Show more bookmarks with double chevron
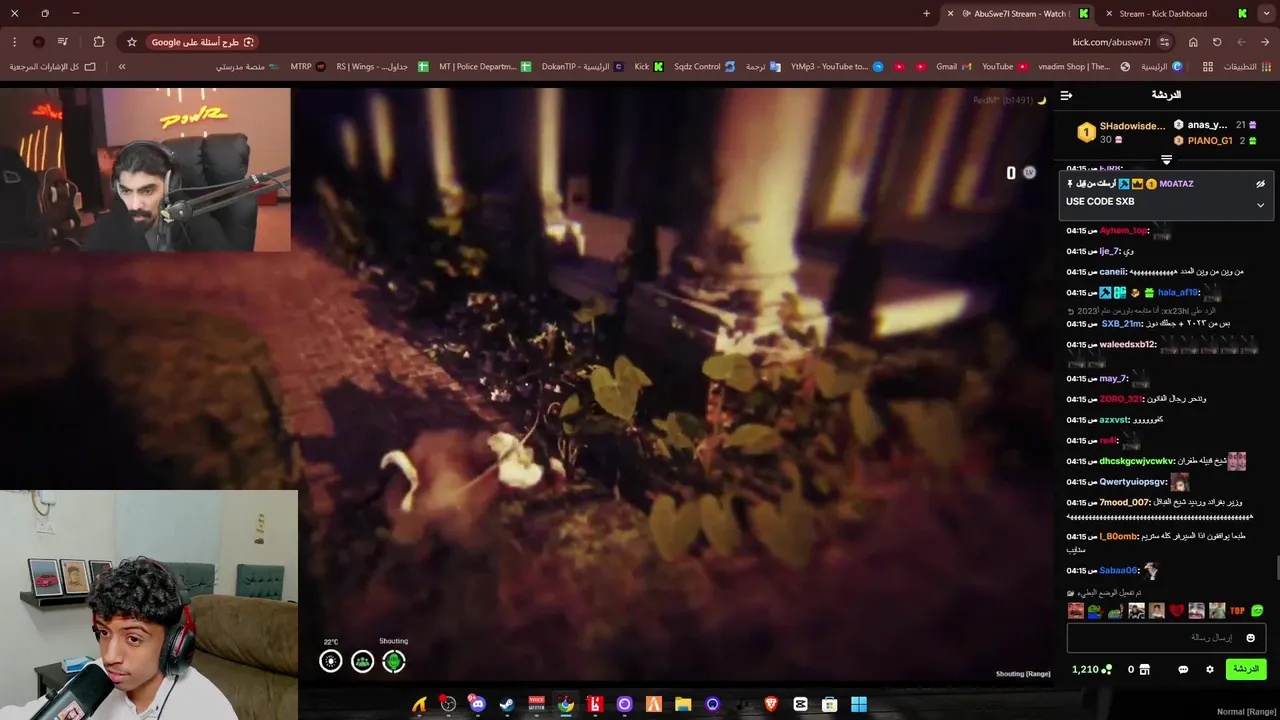 tap(122, 67)
